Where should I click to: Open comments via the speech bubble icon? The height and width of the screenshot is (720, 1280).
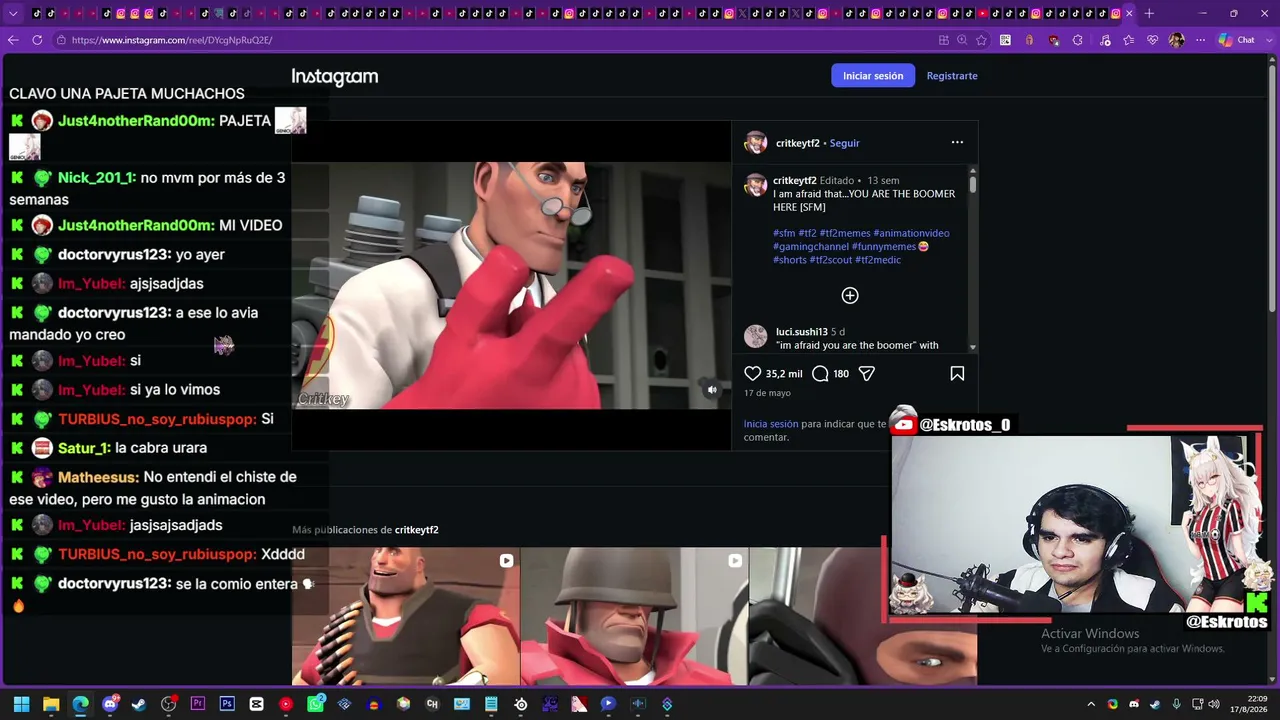pyautogui.click(x=820, y=374)
